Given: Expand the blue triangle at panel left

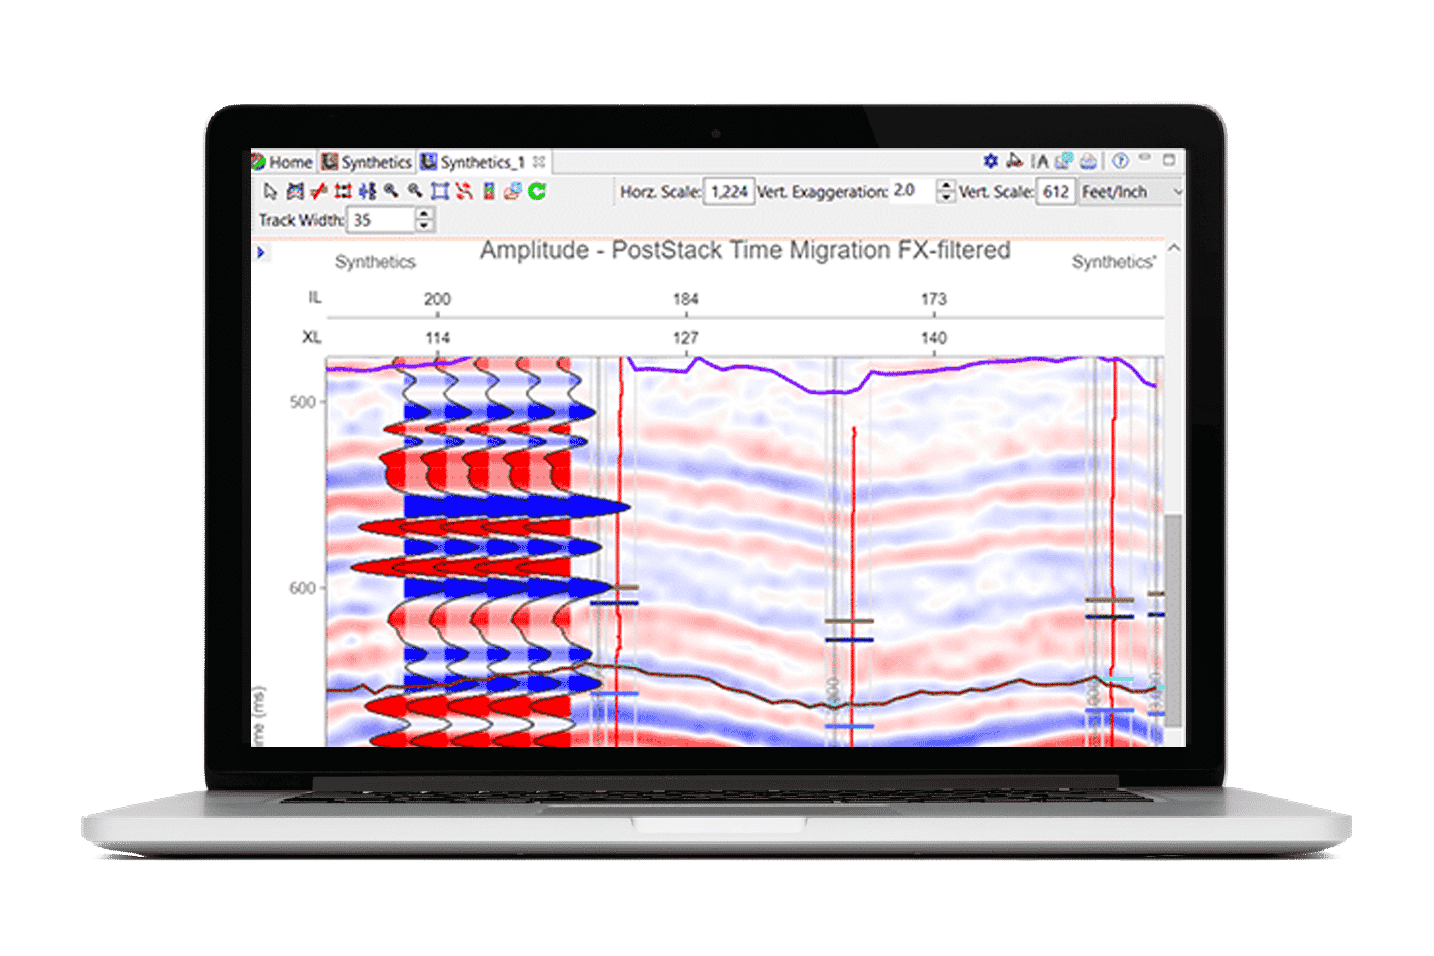Looking at the screenshot, I should pyautogui.click(x=261, y=252).
